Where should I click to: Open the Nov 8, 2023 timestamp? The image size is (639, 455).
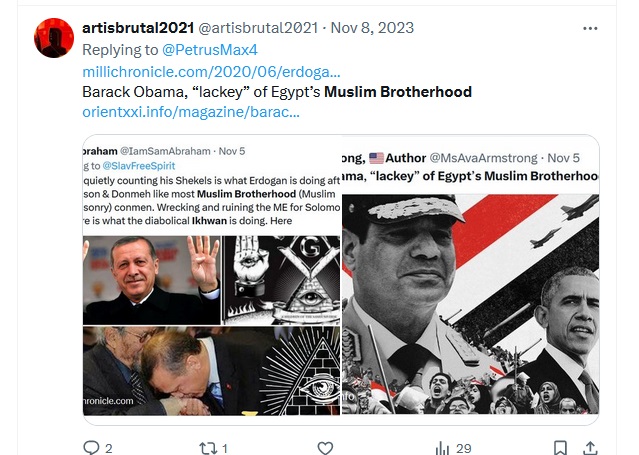click(372, 28)
